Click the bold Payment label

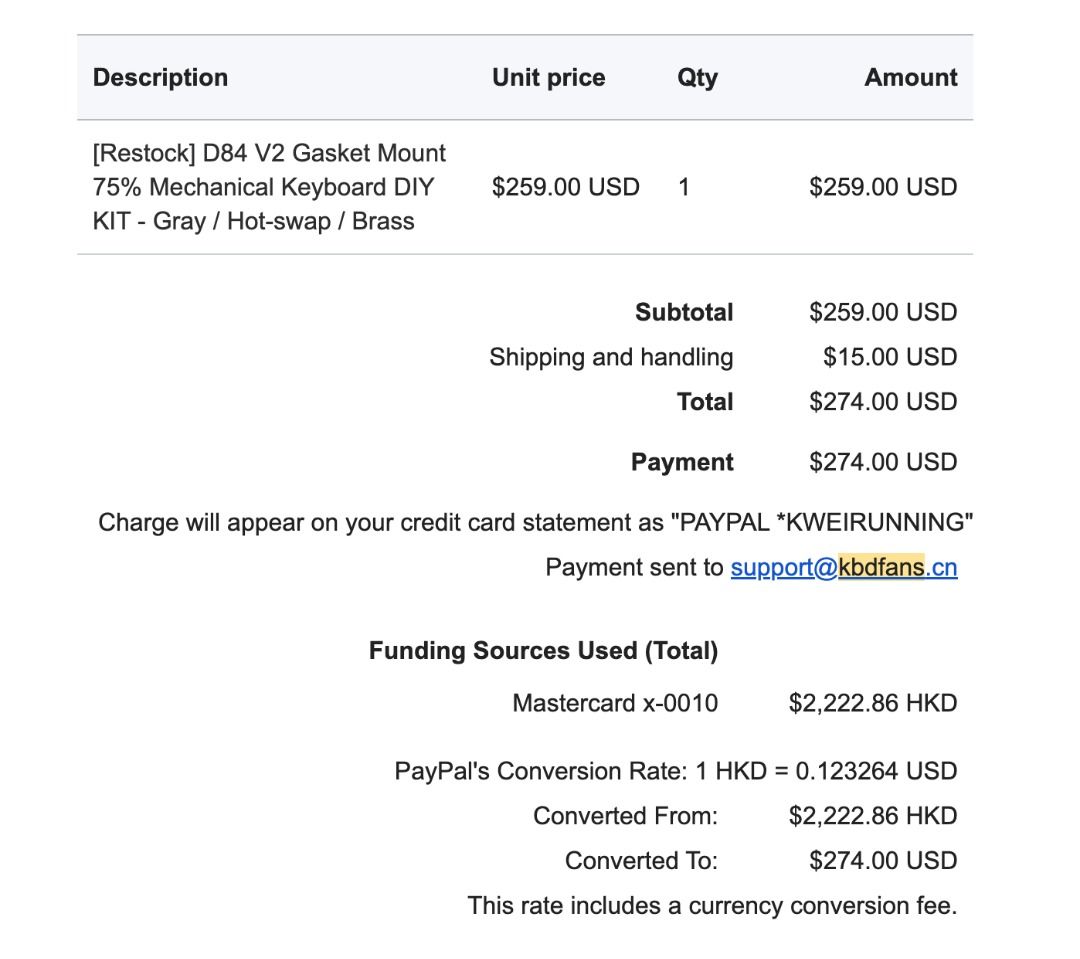coord(682,462)
